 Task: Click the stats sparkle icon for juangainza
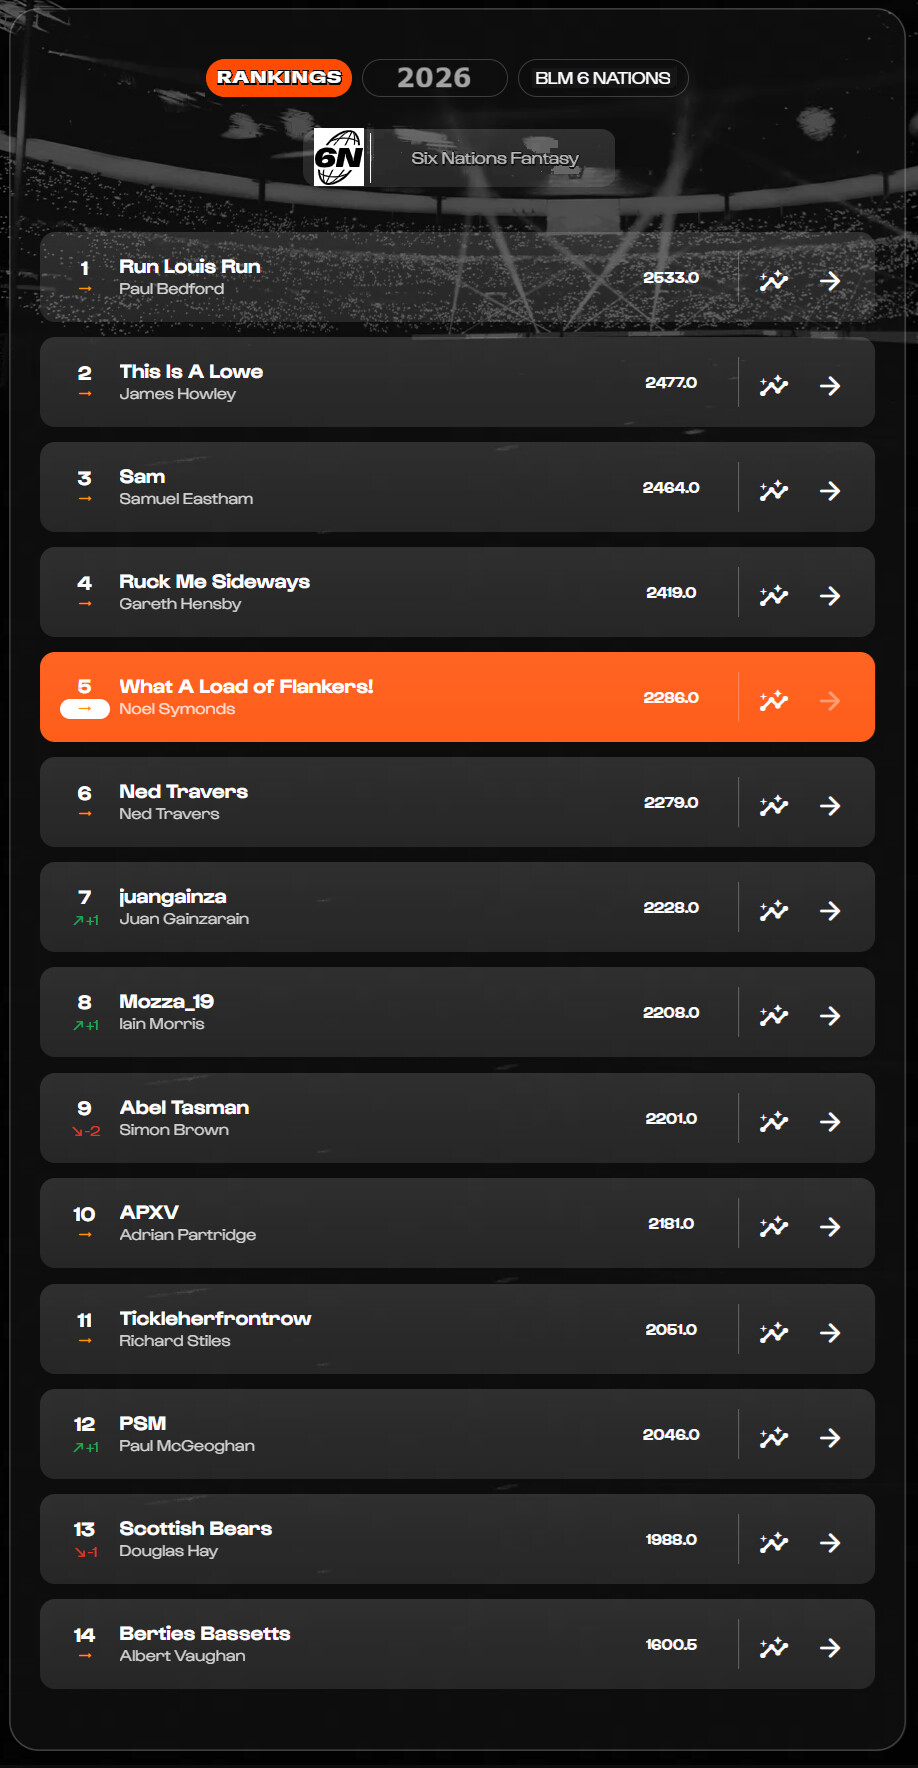[774, 911]
